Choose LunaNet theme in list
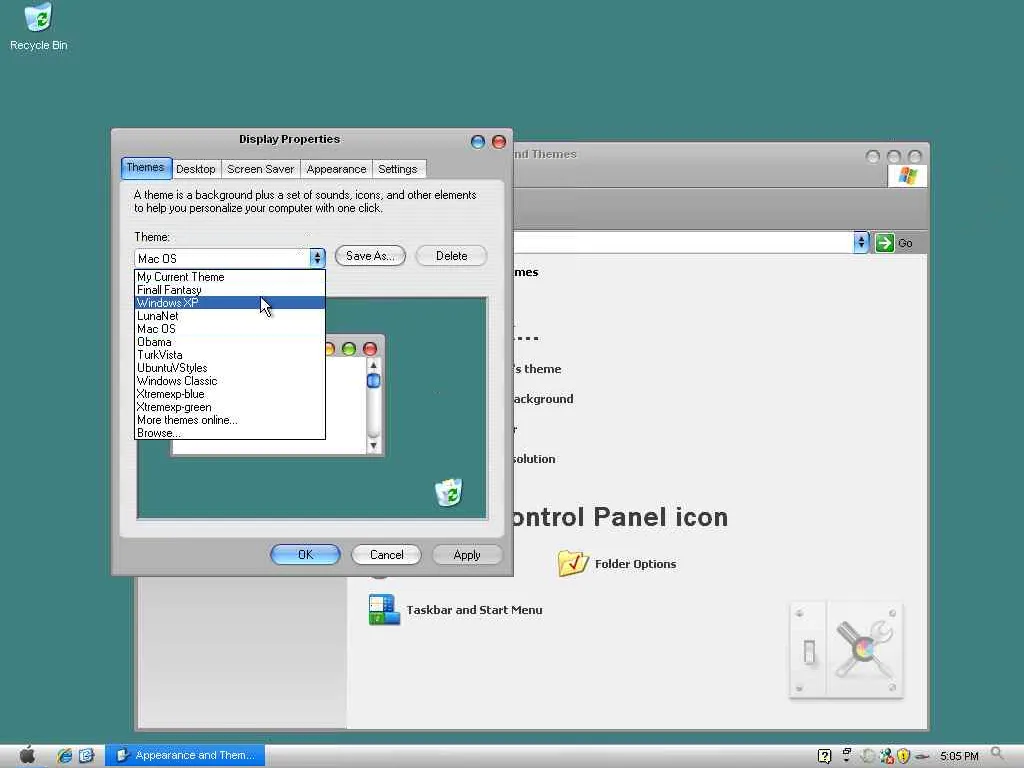 tap(230, 316)
